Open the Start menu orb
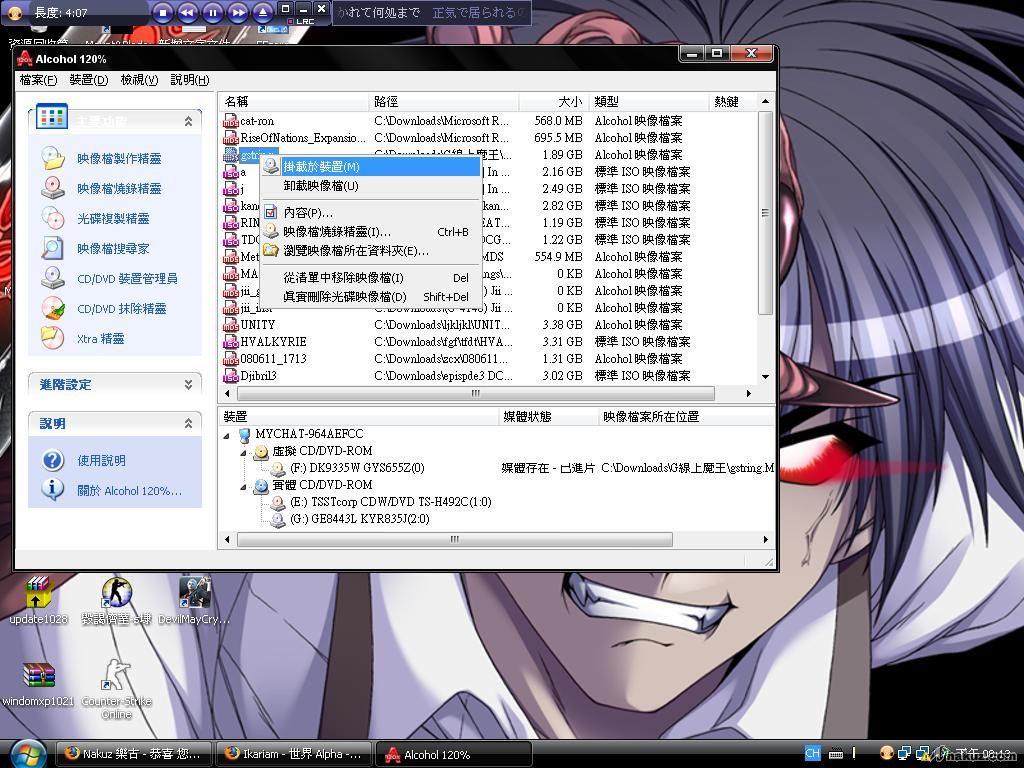The height and width of the screenshot is (768, 1024). (28, 754)
